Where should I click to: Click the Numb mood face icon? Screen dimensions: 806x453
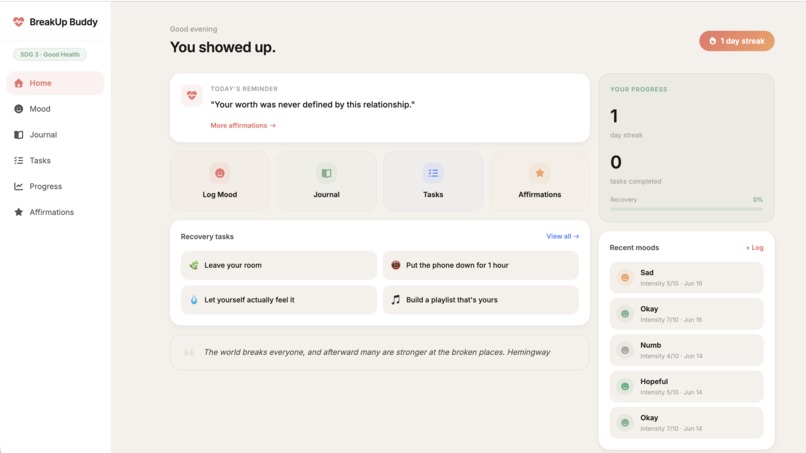click(625, 350)
